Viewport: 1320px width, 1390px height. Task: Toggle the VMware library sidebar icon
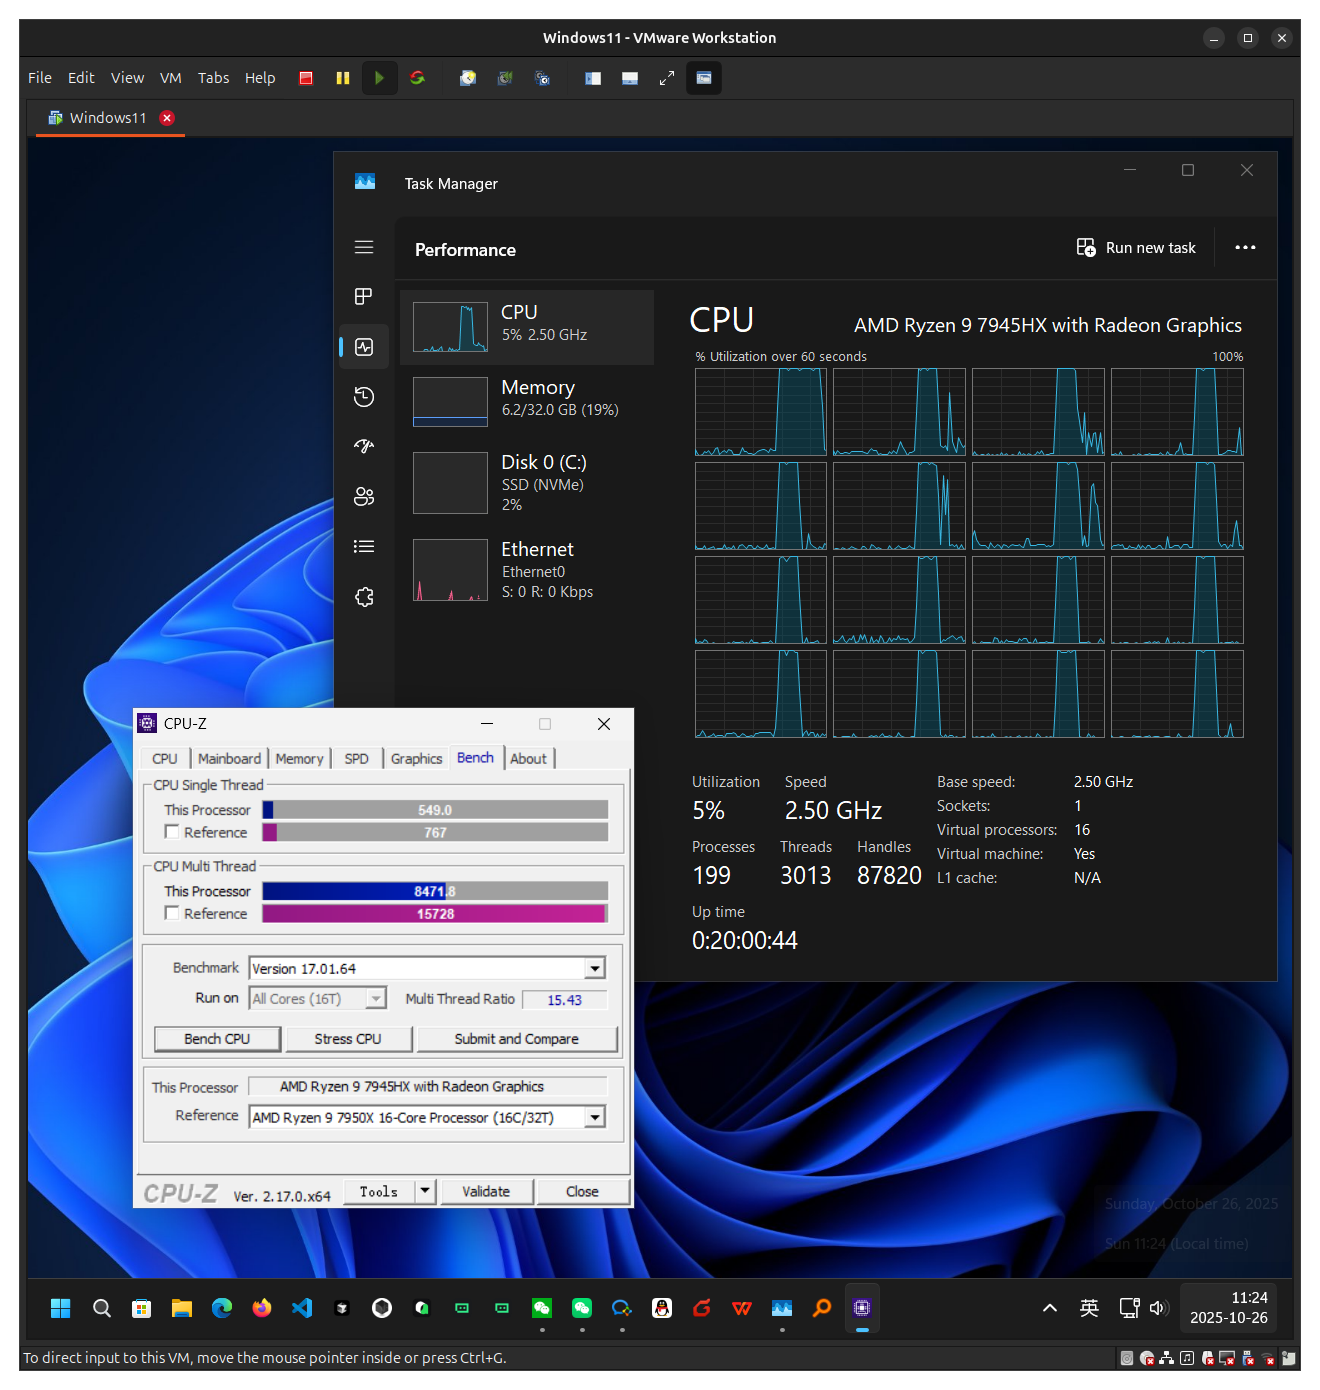coord(593,78)
